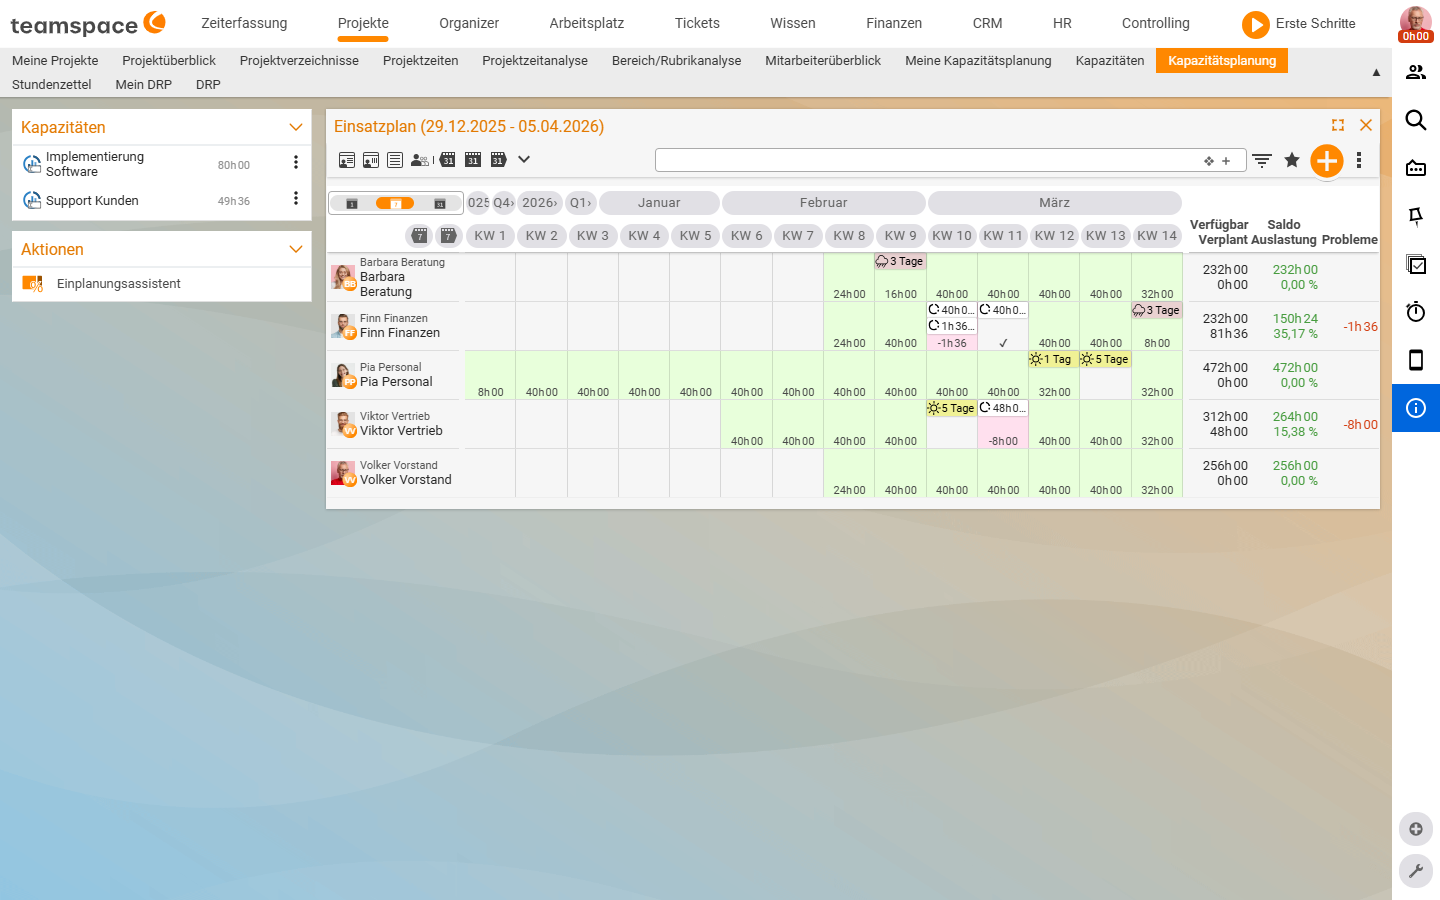The width and height of the screenshot is (1440, 900).
Task: Click the favorites star icon
Action: coord(1292,160)
